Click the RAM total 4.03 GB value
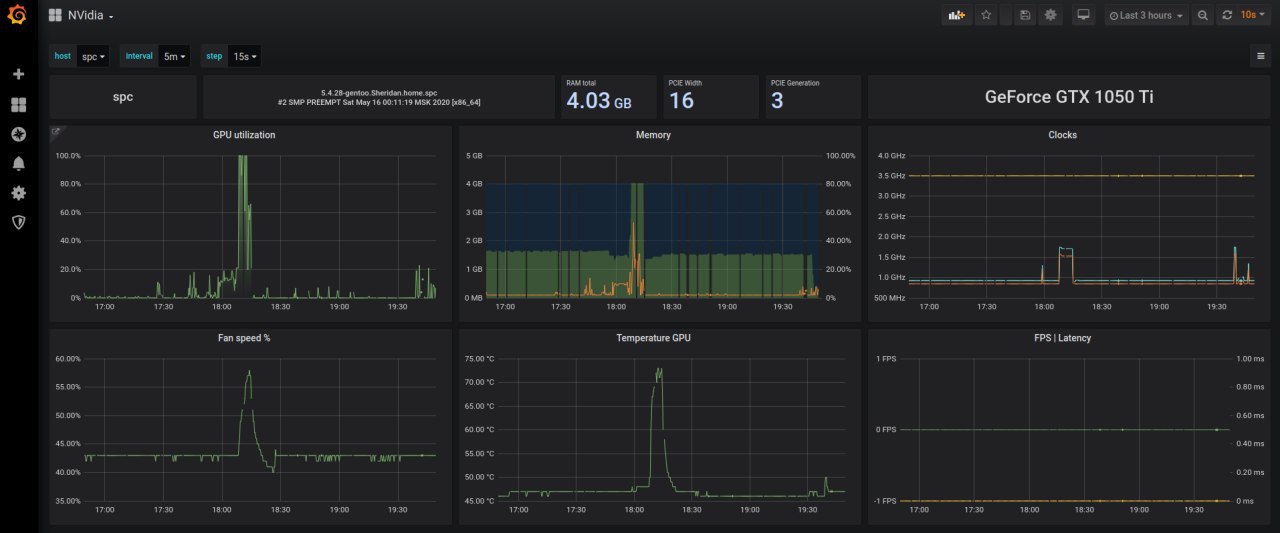Viewport: 1280px width, 533px height. pyautogui.click(x=599, y=101)
